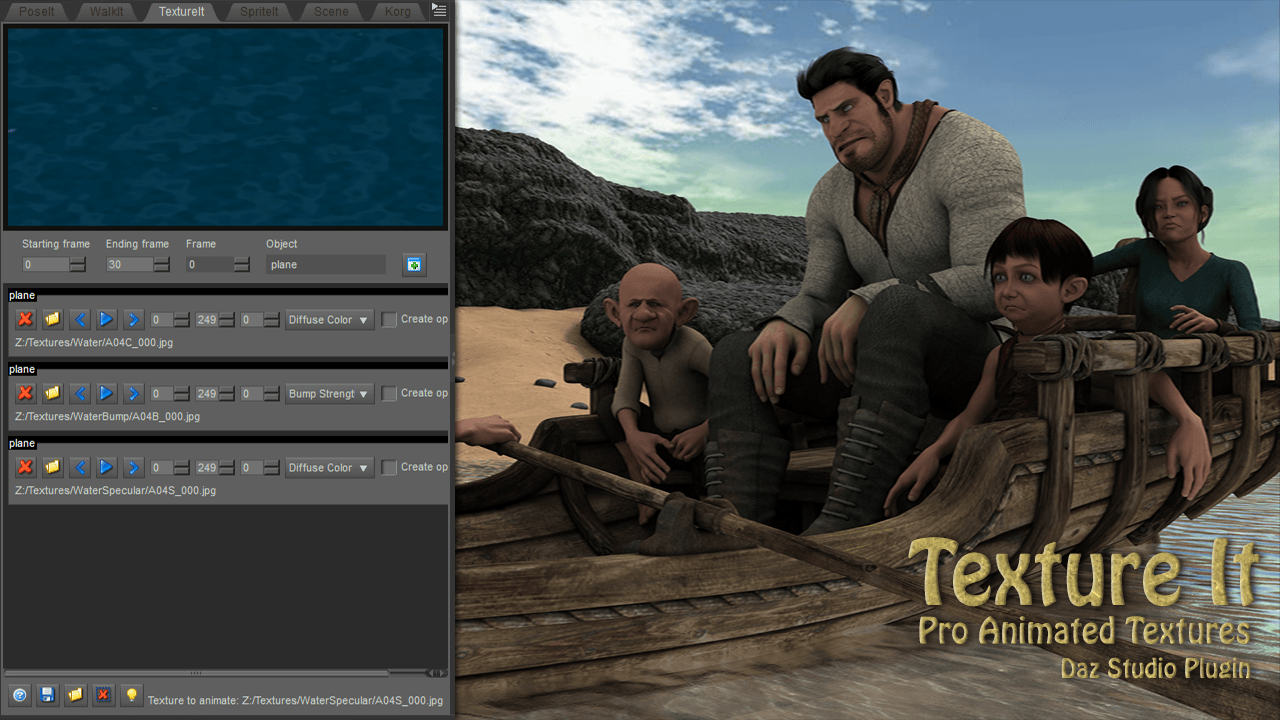The height and width of the screenshot is (720, 1280).
Task: Browse folder for the WaterSpecular/A04S texture row
Action: pos(52,468)
